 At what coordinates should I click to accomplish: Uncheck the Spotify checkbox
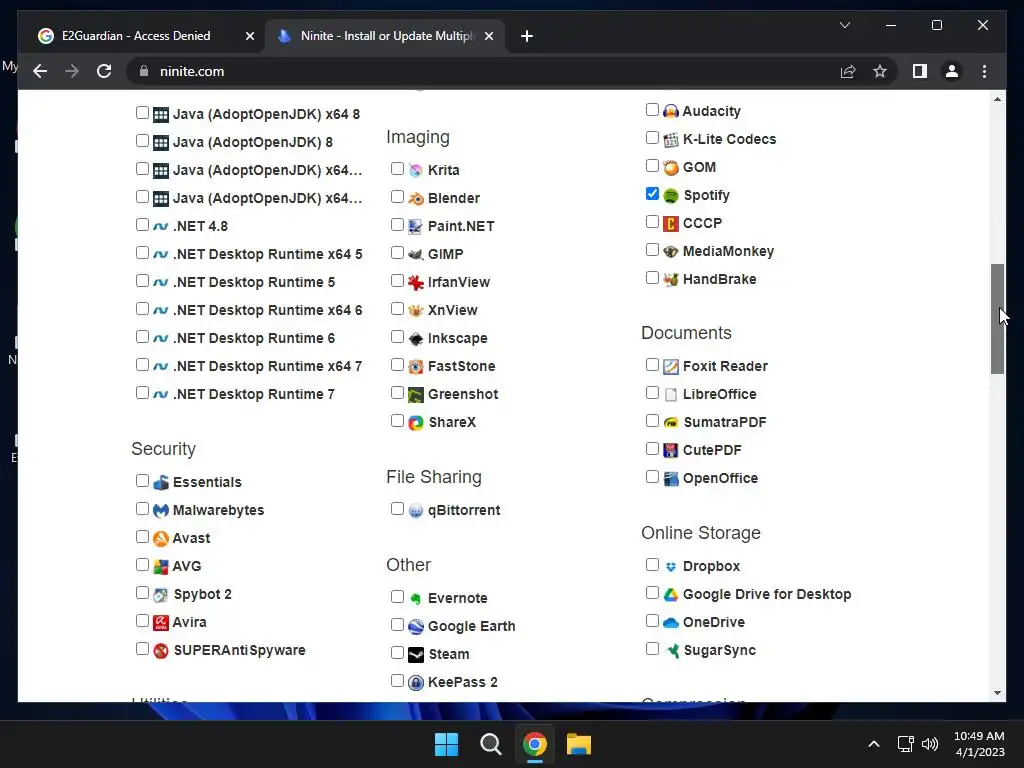click(x=652, y=193)
